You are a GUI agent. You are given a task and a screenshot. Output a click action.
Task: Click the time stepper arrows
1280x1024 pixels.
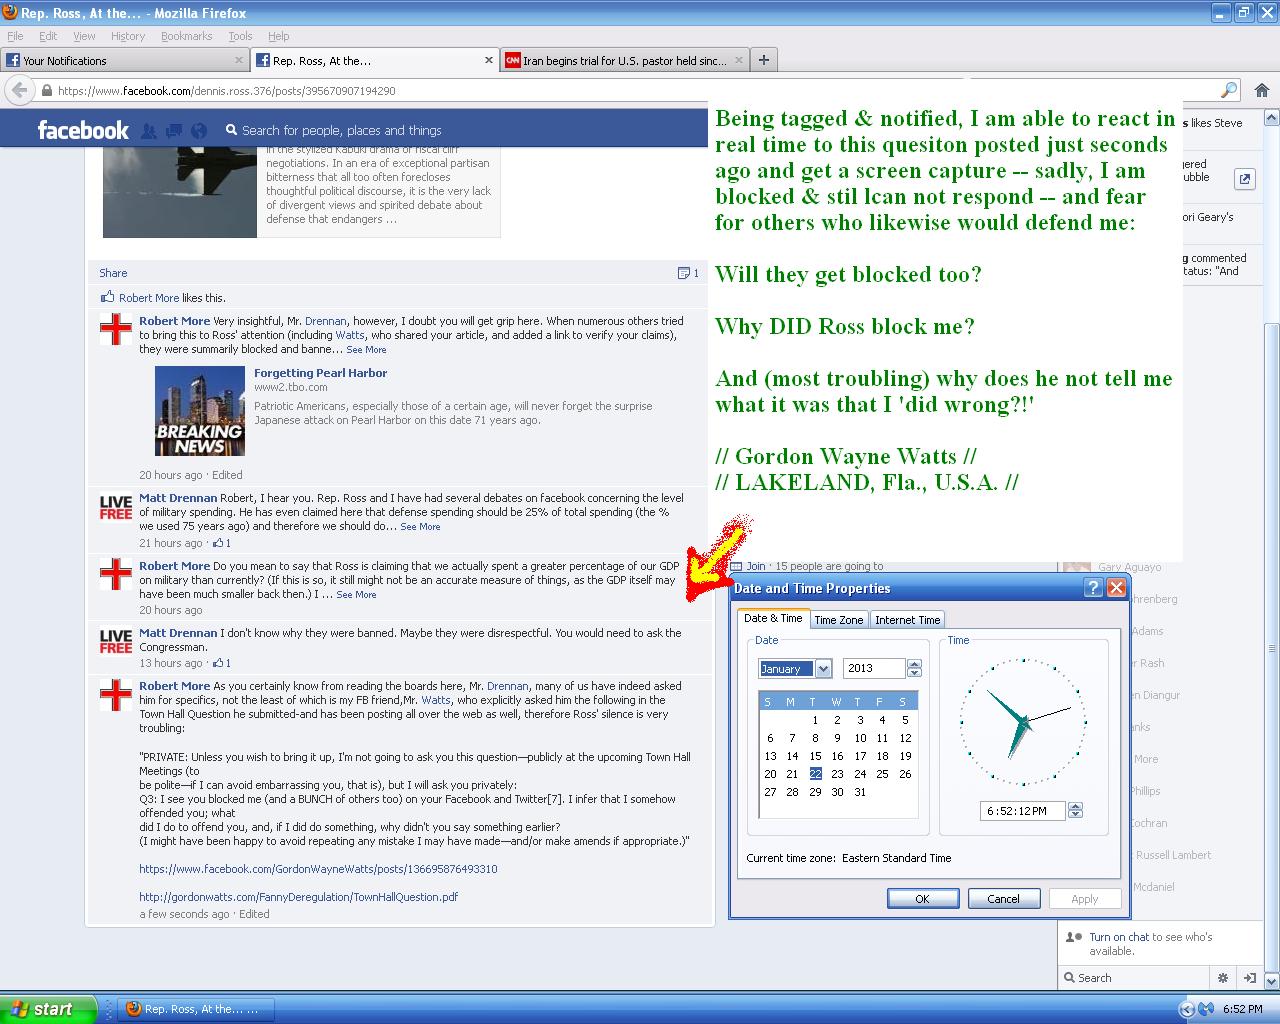pyautogui.click(x=1075, y=810)
